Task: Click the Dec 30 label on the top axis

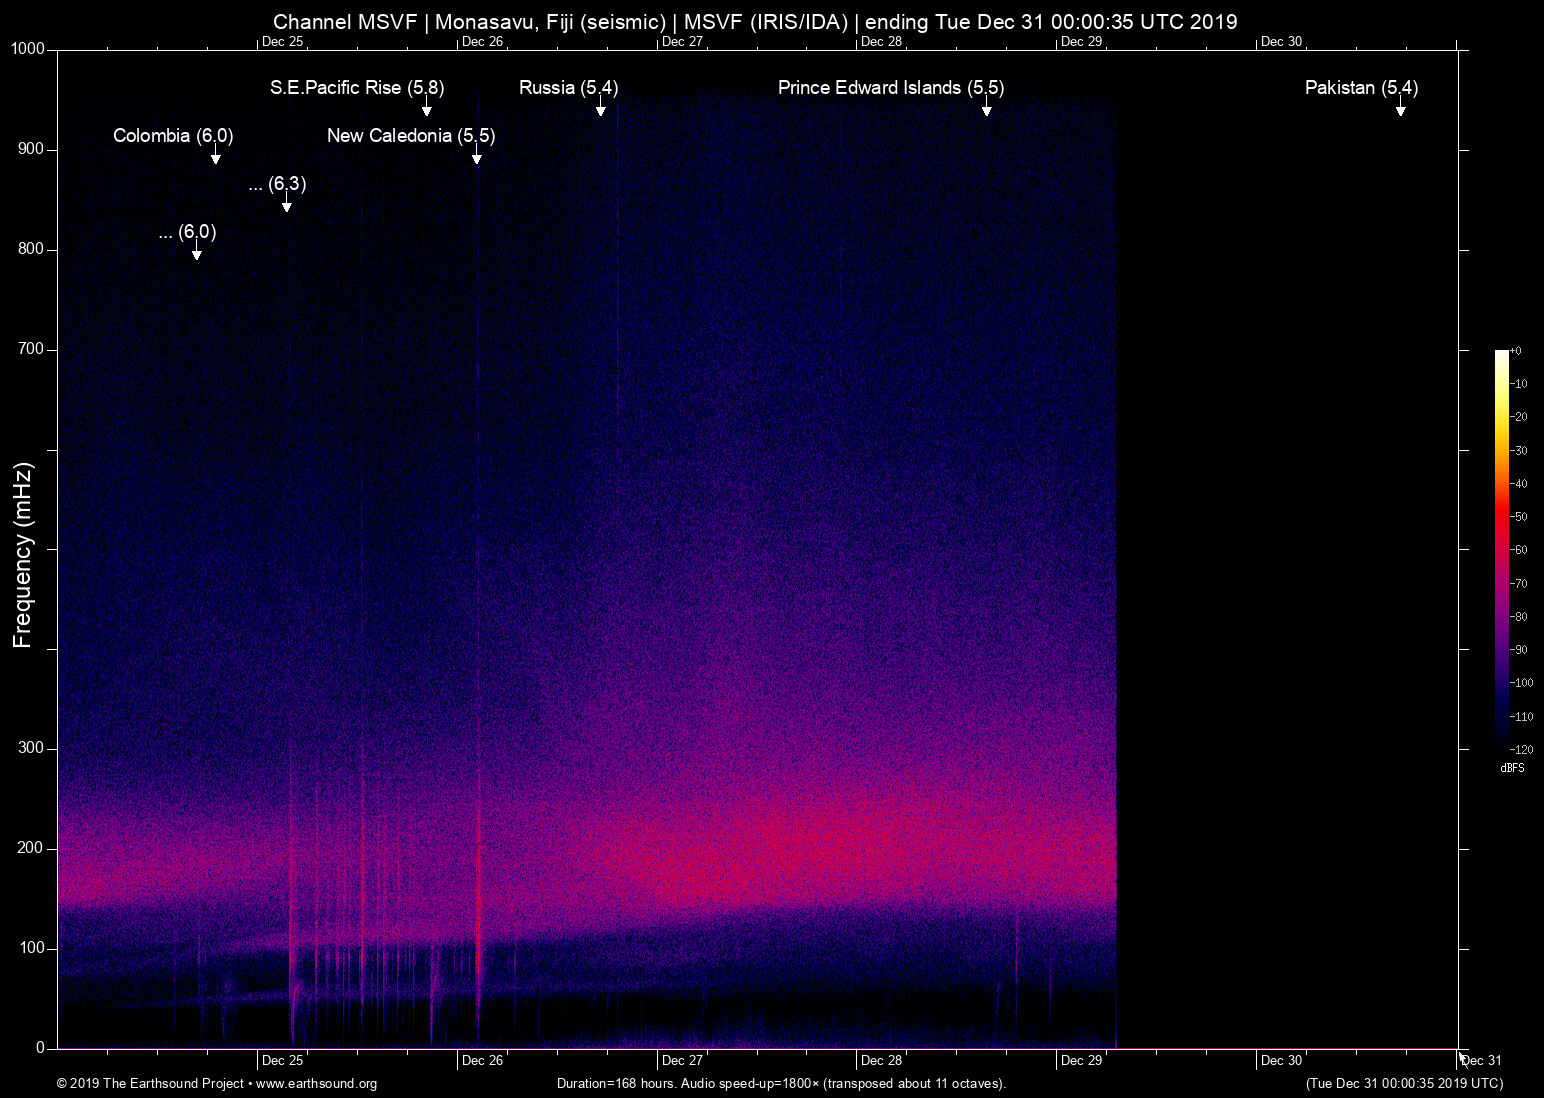Action: [1281, 42]
